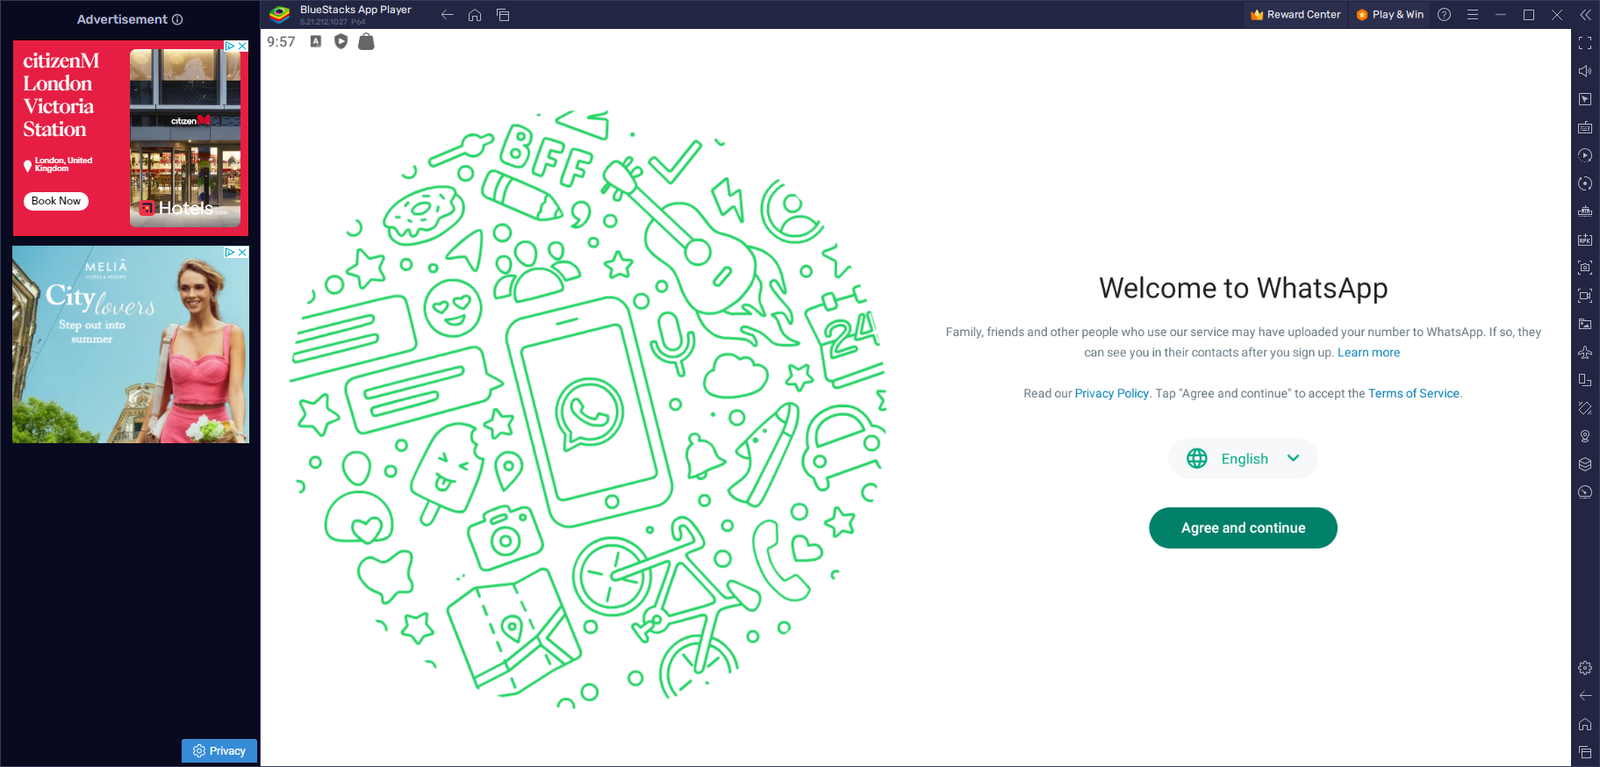This screenshot has width=1600, height=767.
Task: Open the media folder icon in the sidebar
Action: [x=1585, y=324]
